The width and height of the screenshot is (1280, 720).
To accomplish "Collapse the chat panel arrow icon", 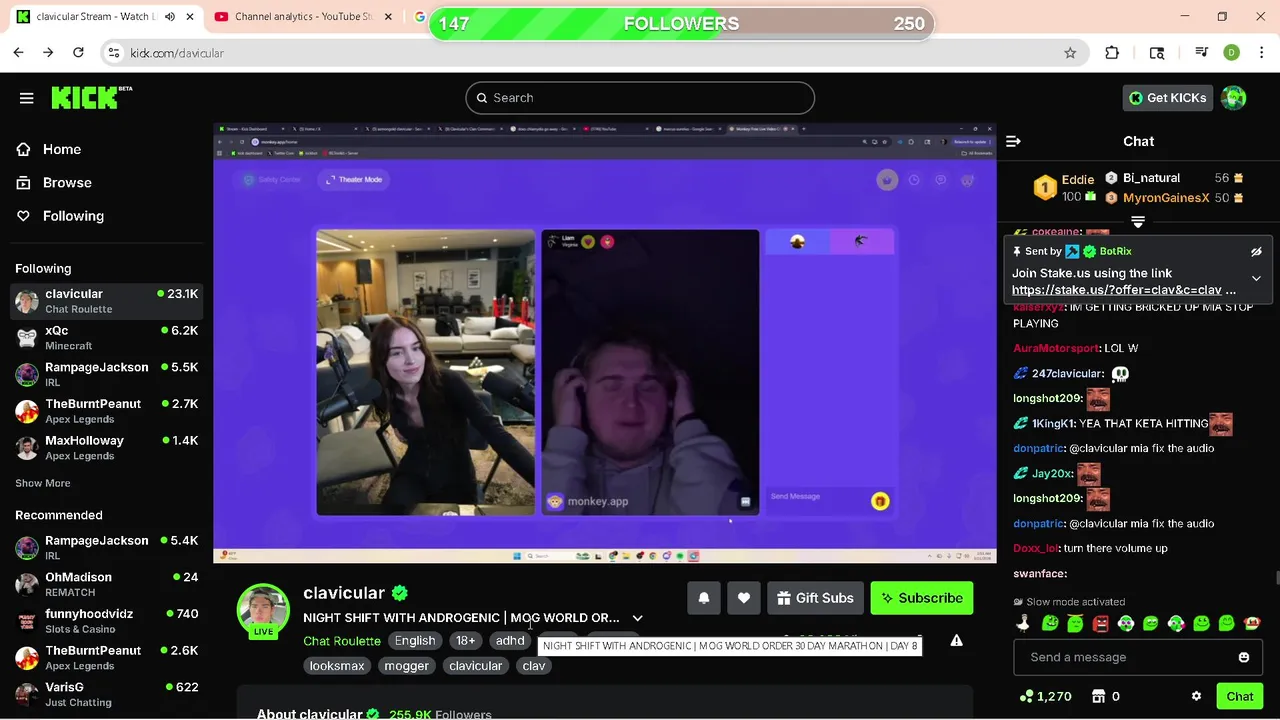I will (x=1013, y=142).
